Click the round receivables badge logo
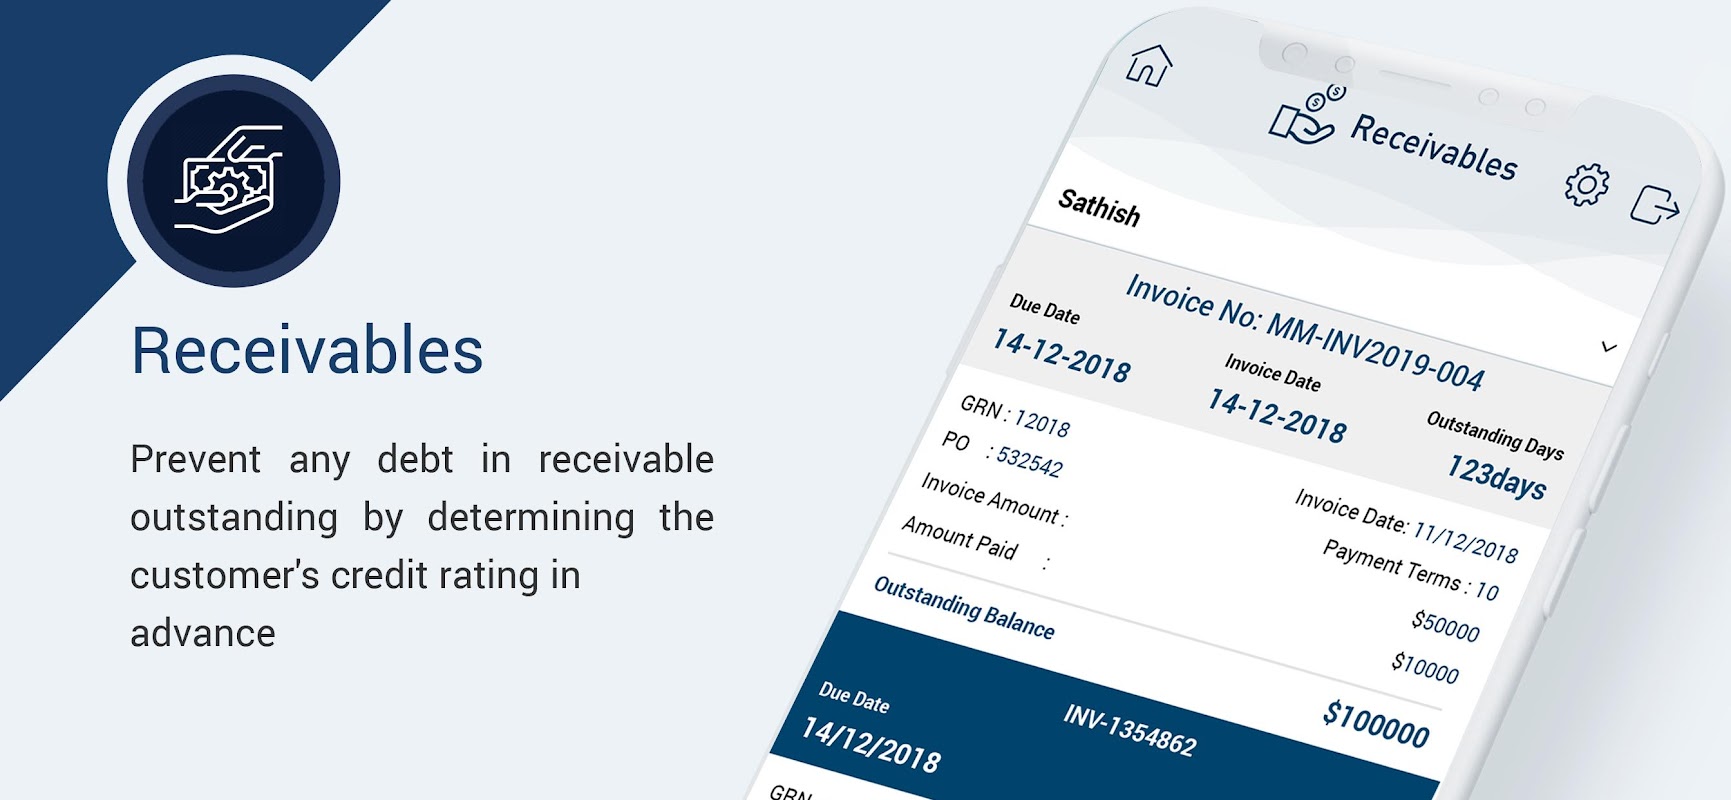The image size is (1731, 800). pos(233,181)
